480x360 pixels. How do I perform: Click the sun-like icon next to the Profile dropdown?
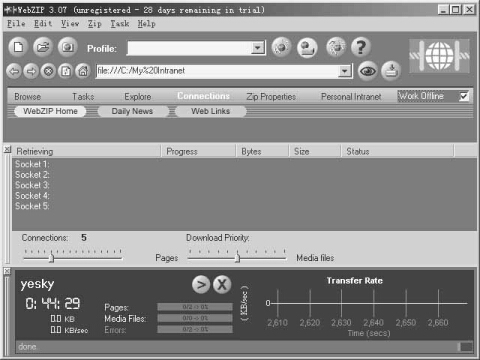(282, 47)
